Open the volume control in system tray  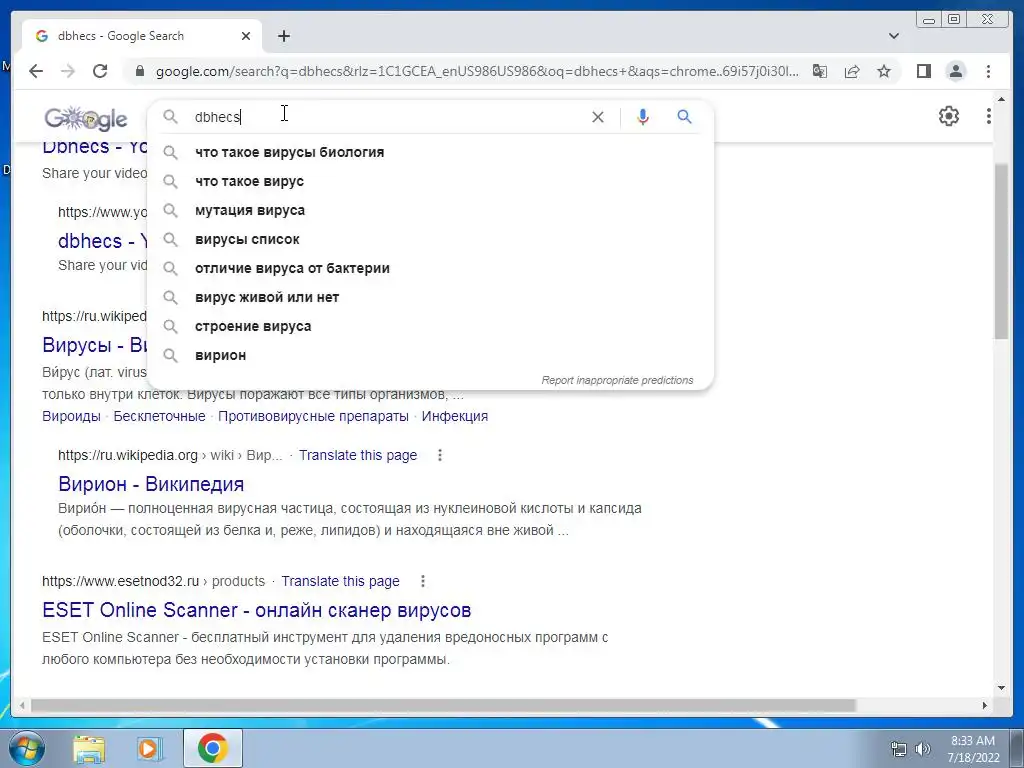[x=923, y=749]
